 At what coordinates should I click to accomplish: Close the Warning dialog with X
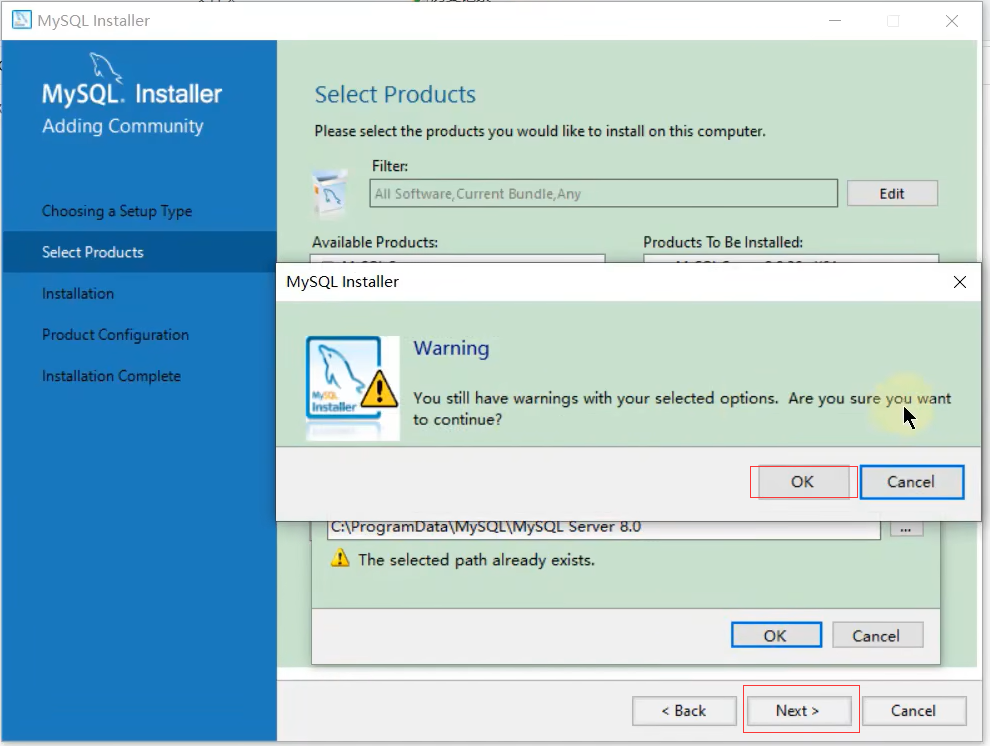[x=960, y=282]
